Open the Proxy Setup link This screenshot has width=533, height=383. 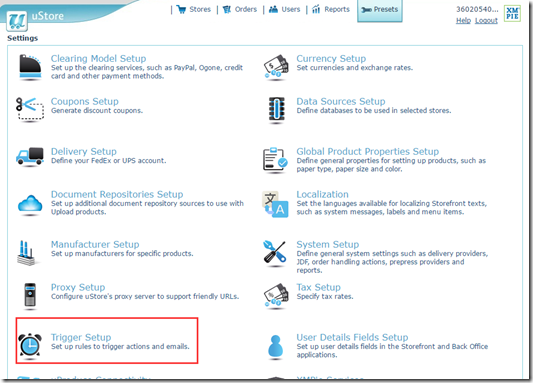click(78, 287)
